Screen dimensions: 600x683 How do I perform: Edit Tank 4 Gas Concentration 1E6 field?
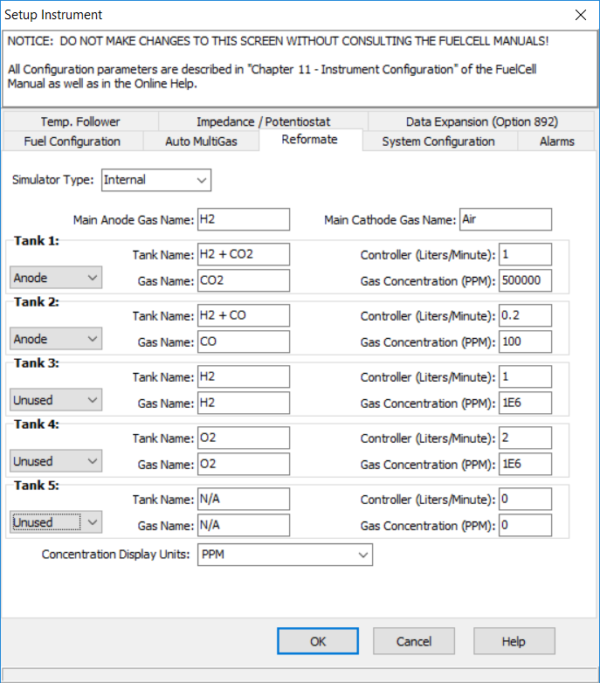pyautogui.click(x=525, y=464)
